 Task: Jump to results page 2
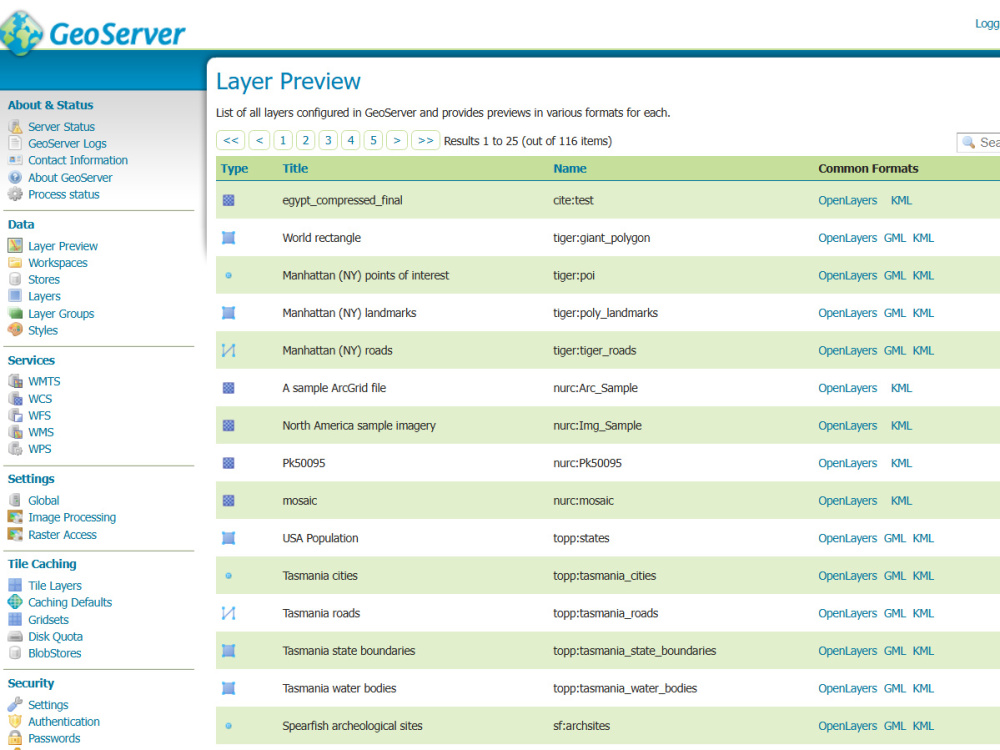click(305, 140)
